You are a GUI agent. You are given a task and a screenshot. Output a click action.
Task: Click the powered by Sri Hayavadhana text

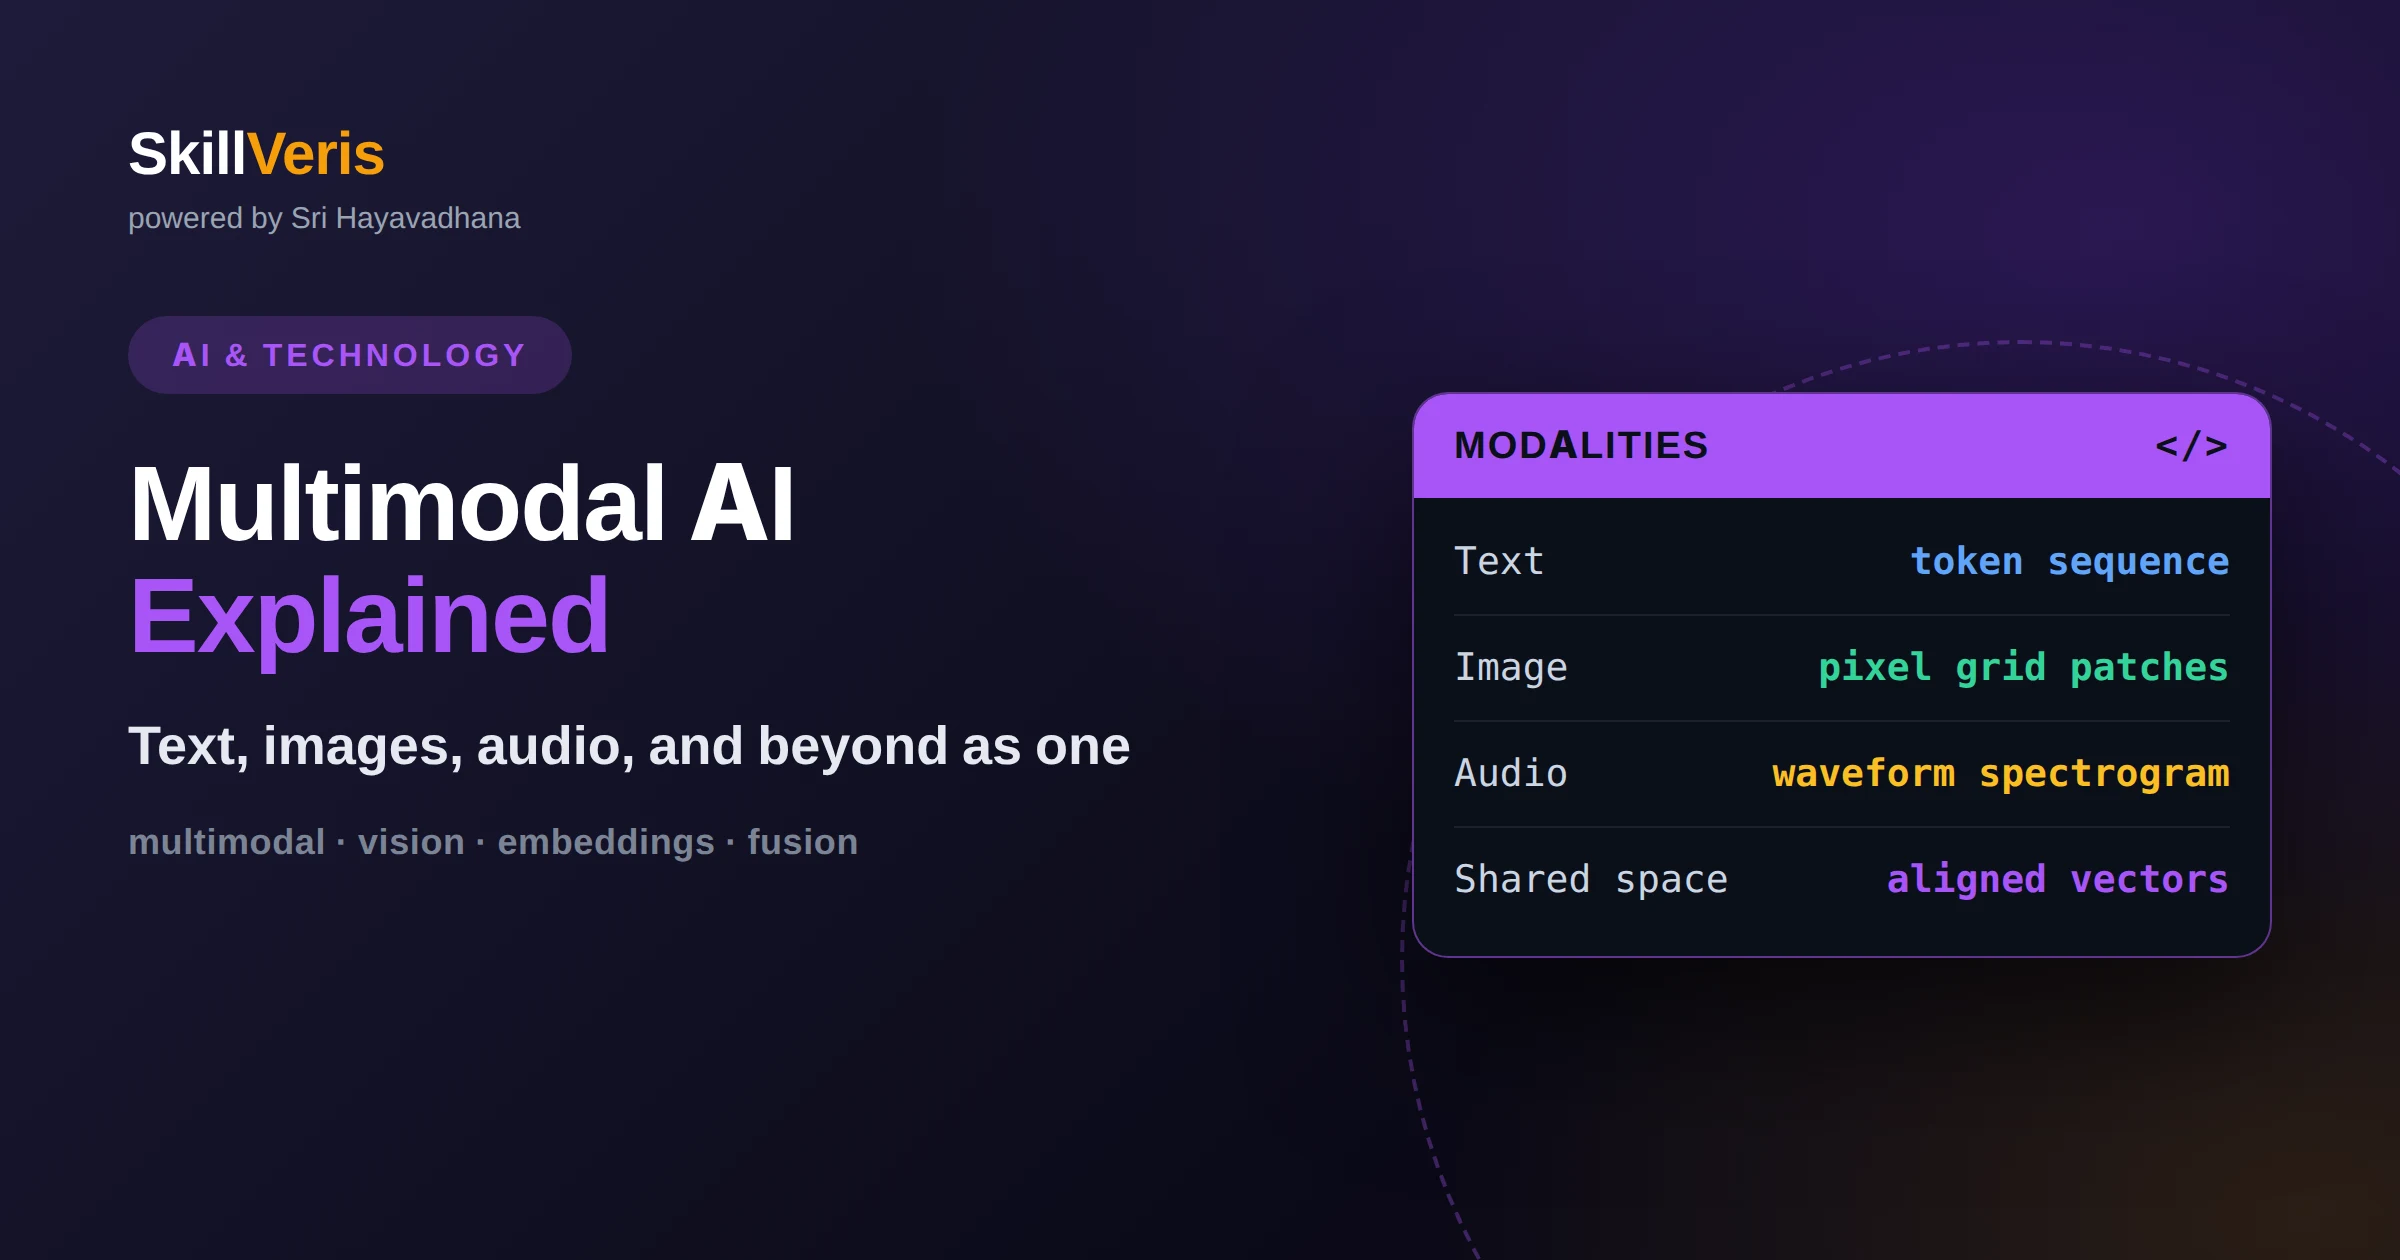[x=324, y=218]
